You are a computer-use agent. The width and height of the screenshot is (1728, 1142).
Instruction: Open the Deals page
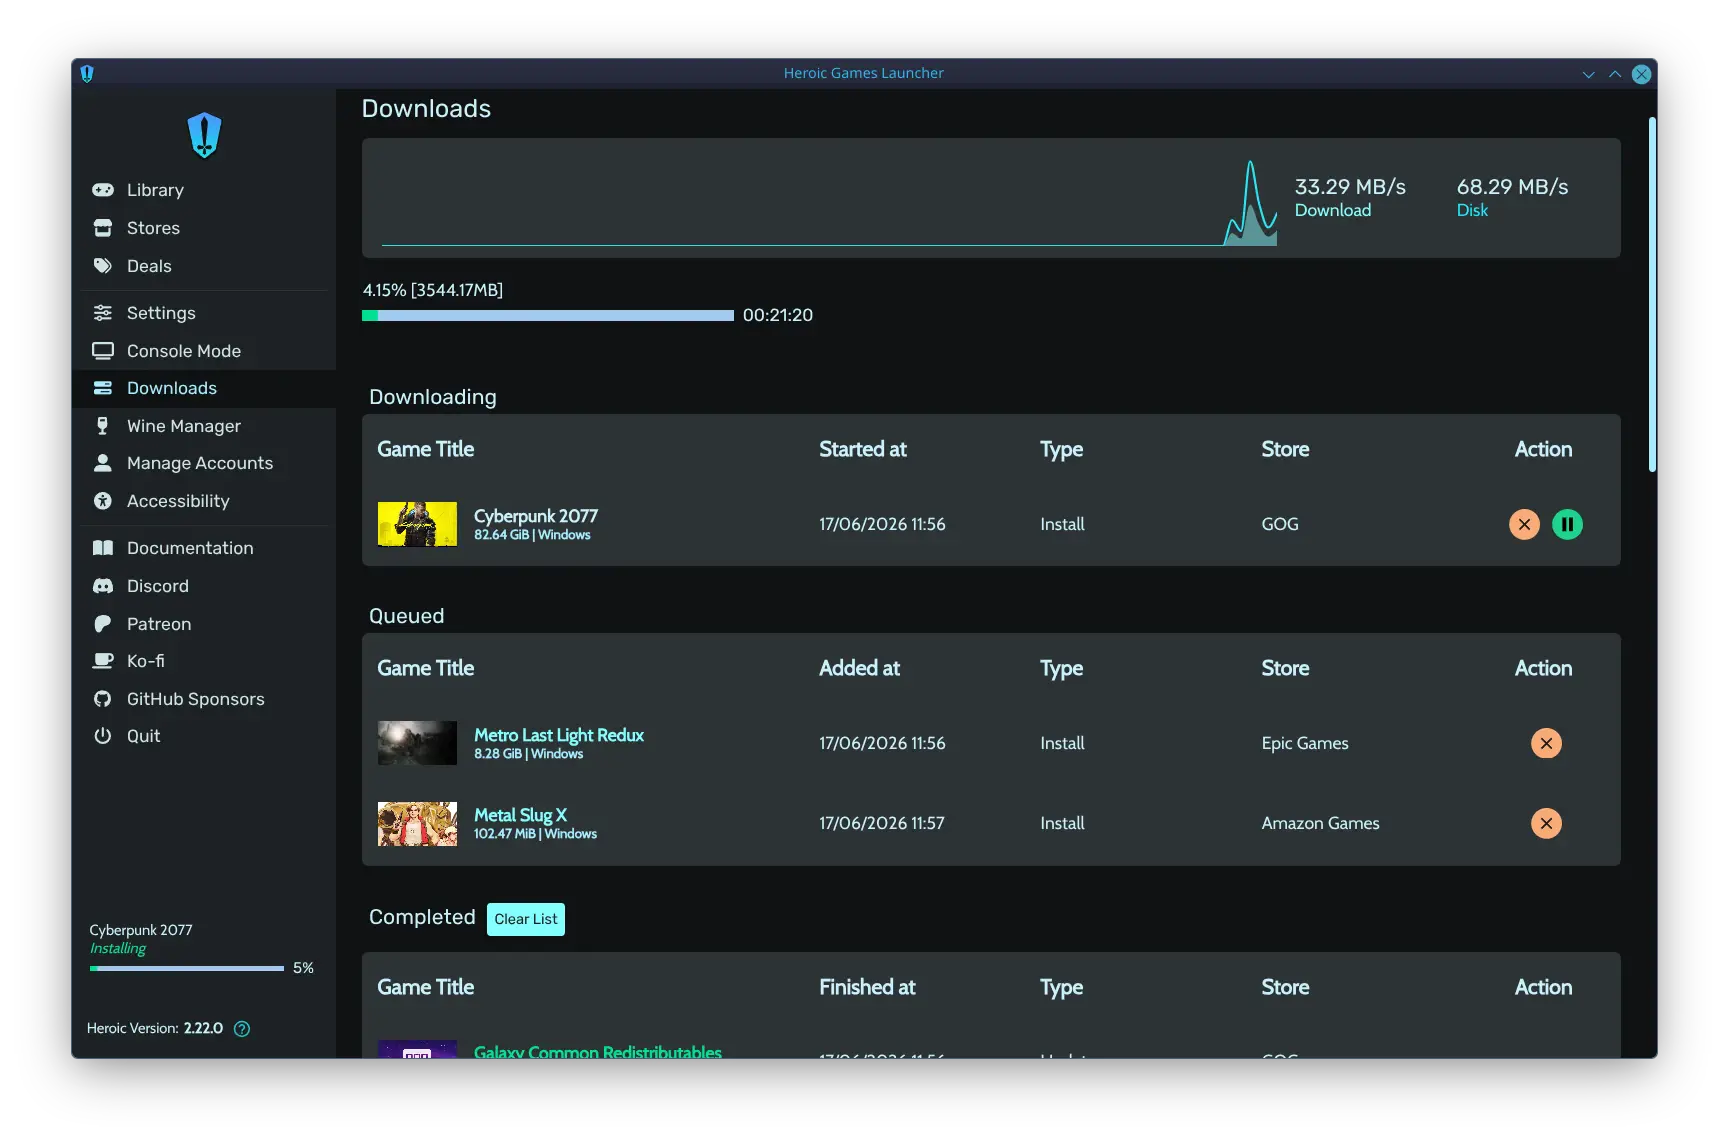(204, 266)
